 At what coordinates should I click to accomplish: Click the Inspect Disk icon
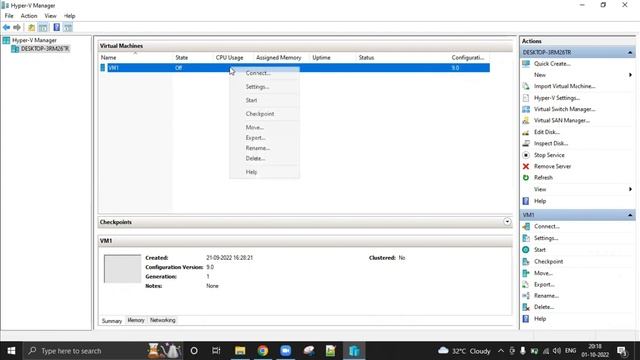coord(526,143)
